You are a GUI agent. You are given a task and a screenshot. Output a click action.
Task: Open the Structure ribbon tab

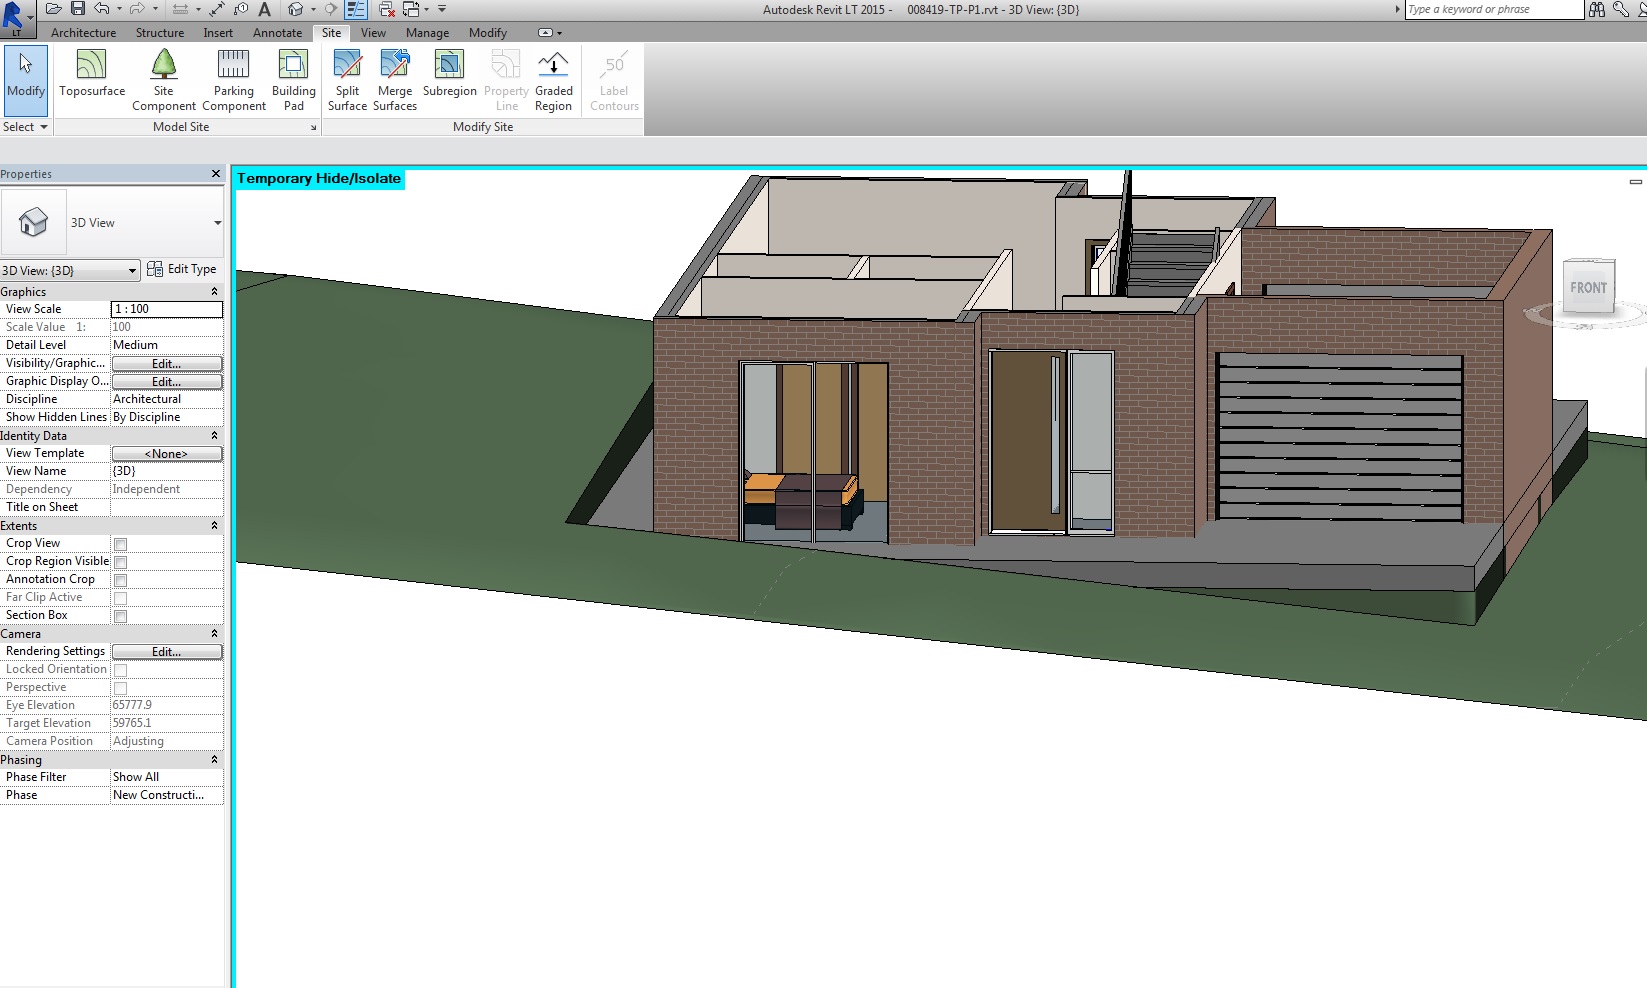pos(160,33)
